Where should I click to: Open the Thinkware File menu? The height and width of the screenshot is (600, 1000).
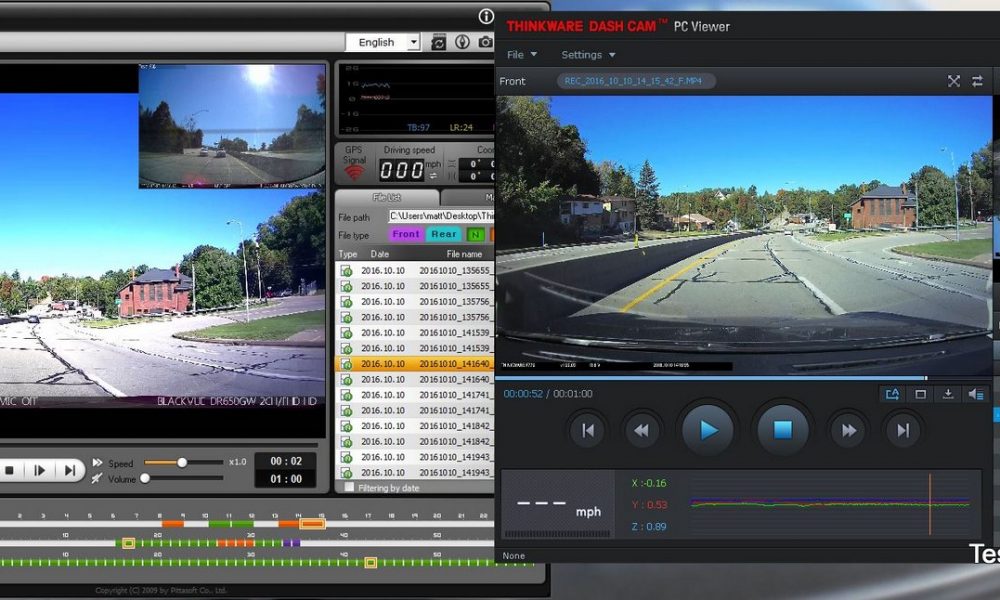(x=522, y=55)
